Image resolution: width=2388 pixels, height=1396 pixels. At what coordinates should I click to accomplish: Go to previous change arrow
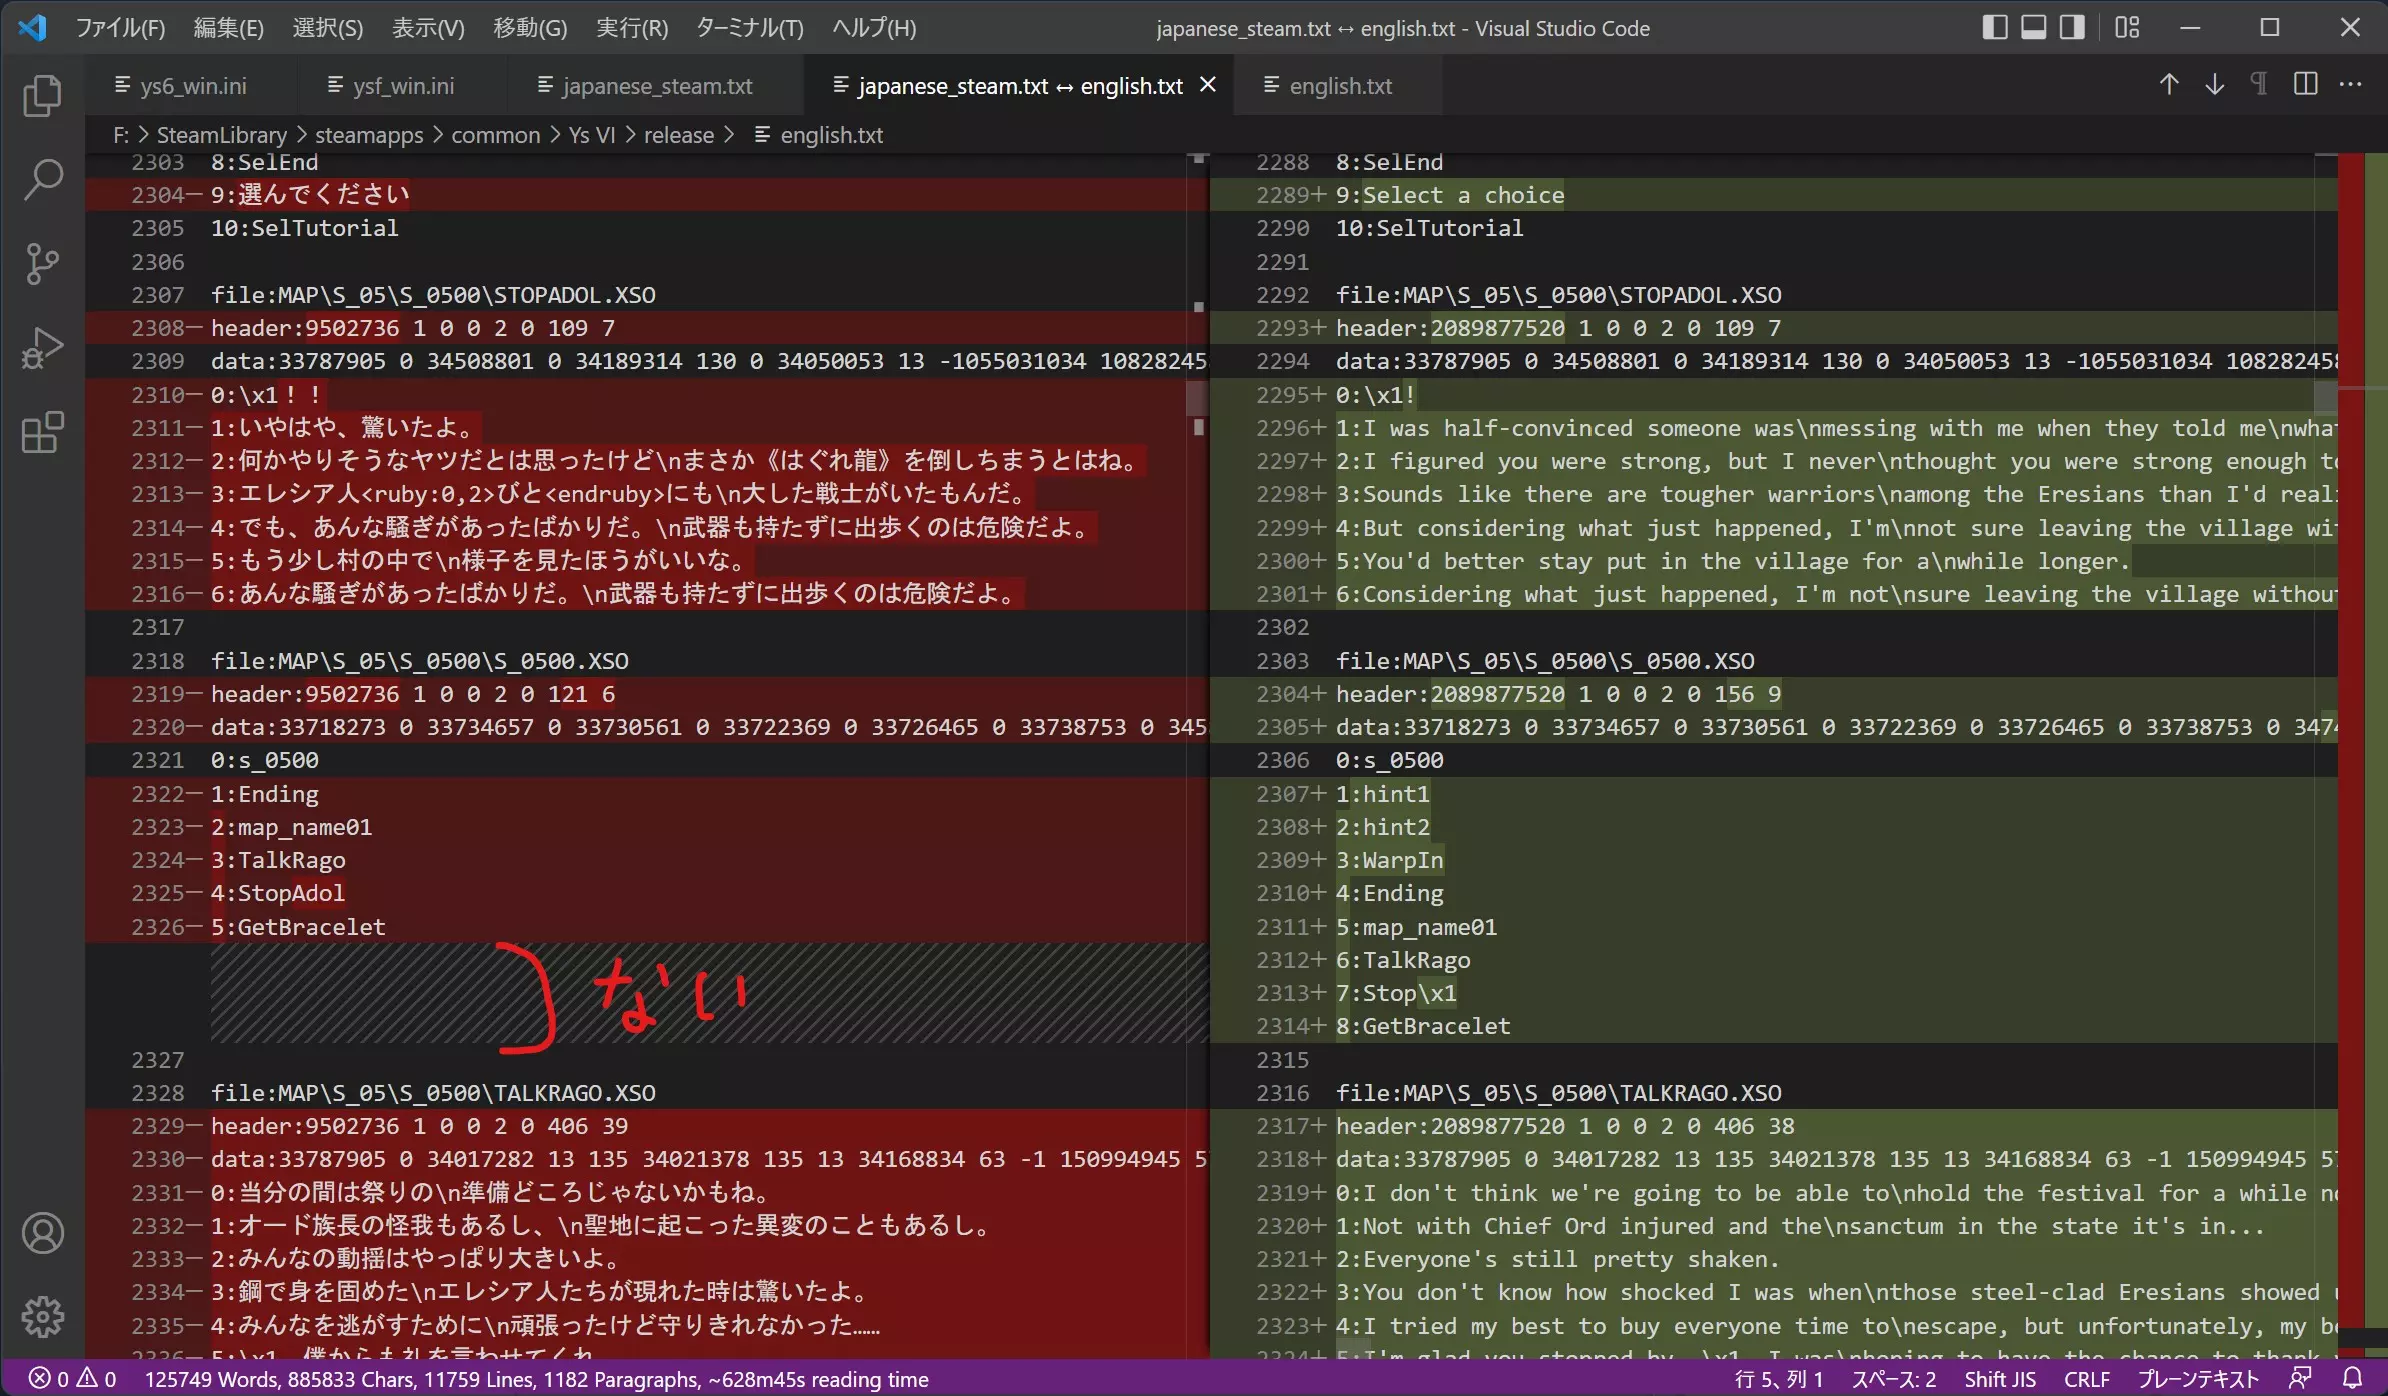(2168, 85)
